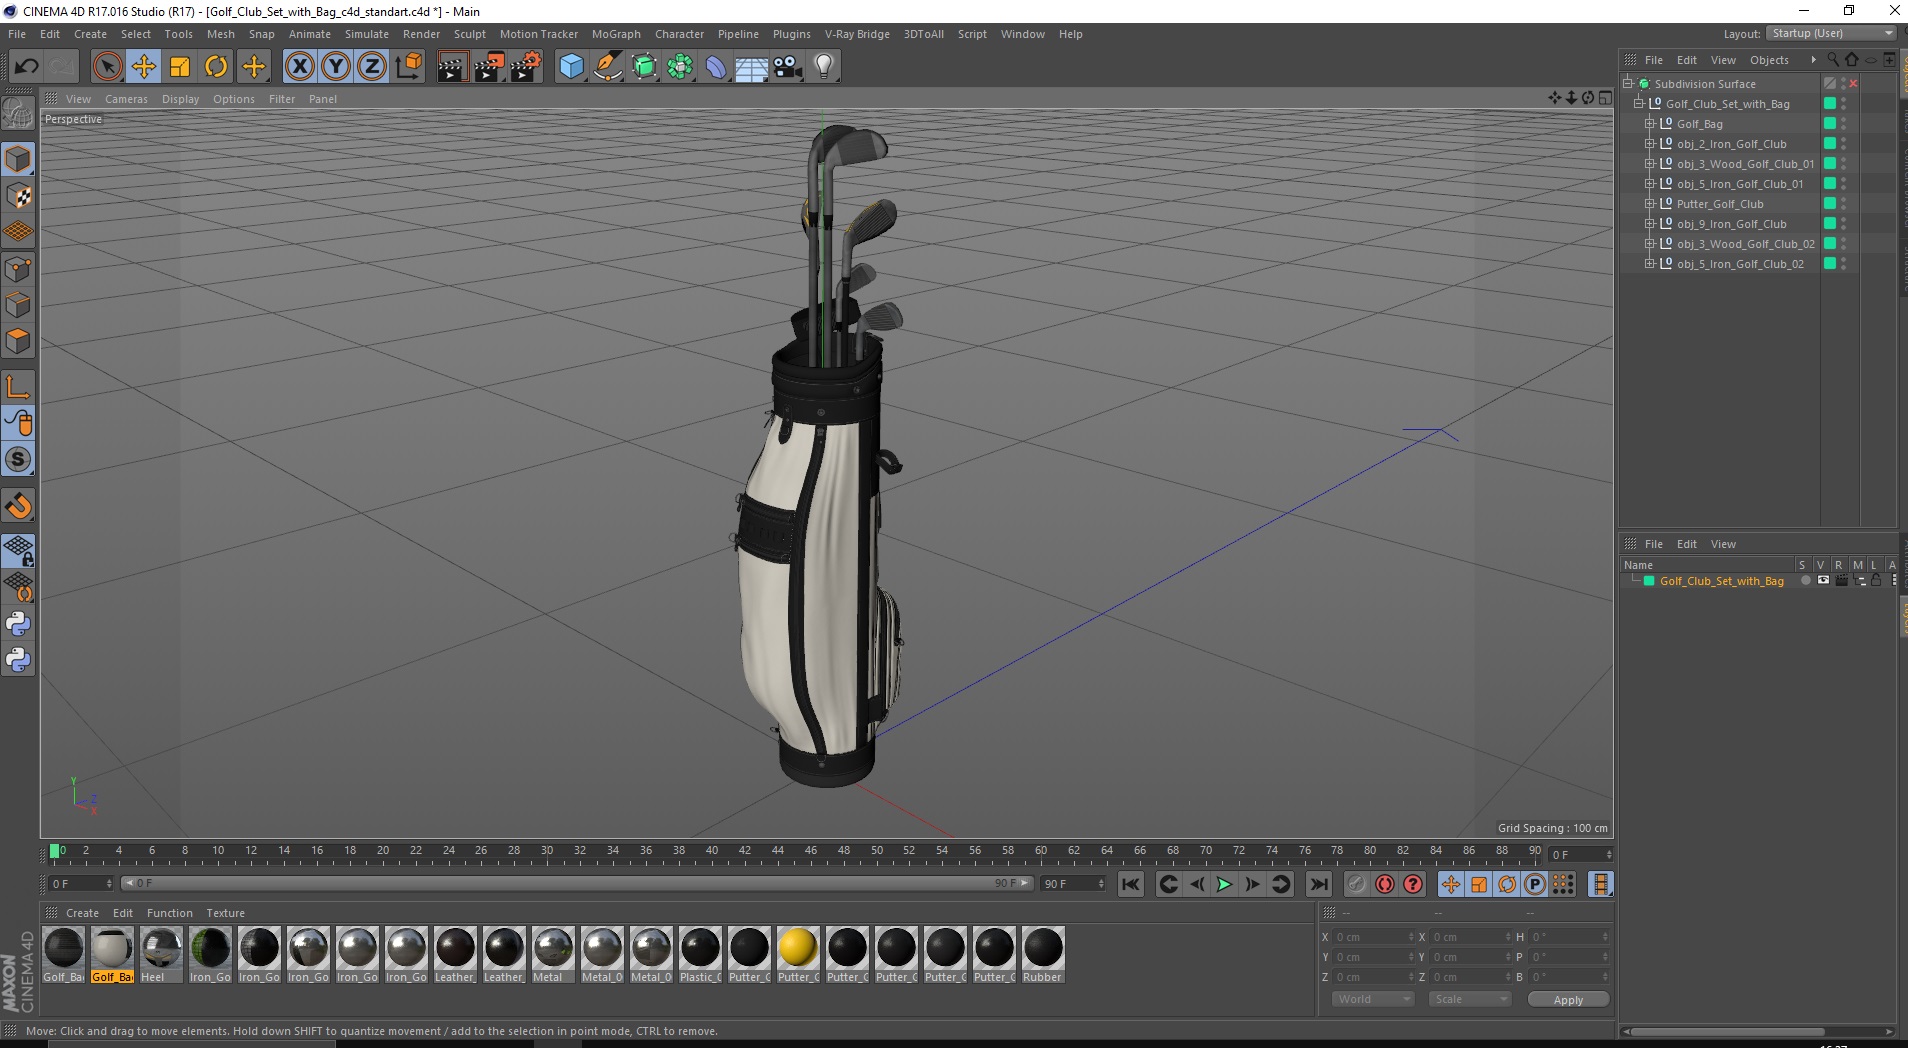Open the Scale mode dropdown
This screenshot has width=1908, height=1048.
pos(1469,999)
